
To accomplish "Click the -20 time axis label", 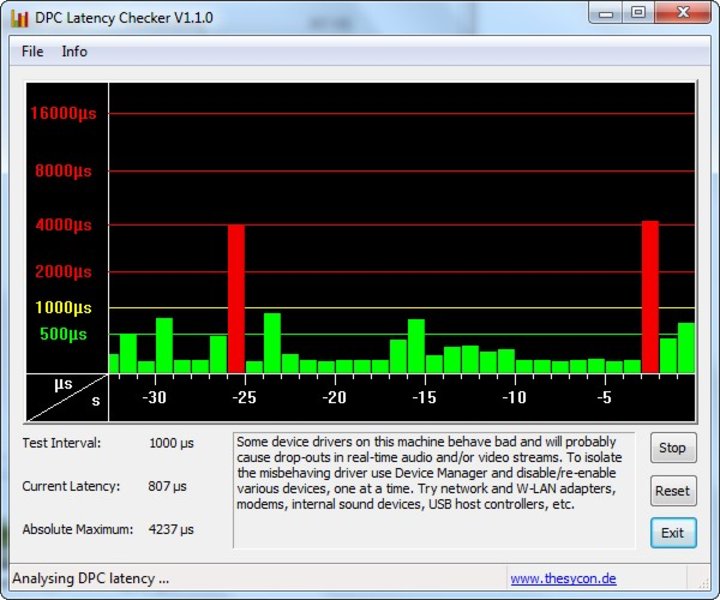I will pyautogui.click(x=334, y=398).
